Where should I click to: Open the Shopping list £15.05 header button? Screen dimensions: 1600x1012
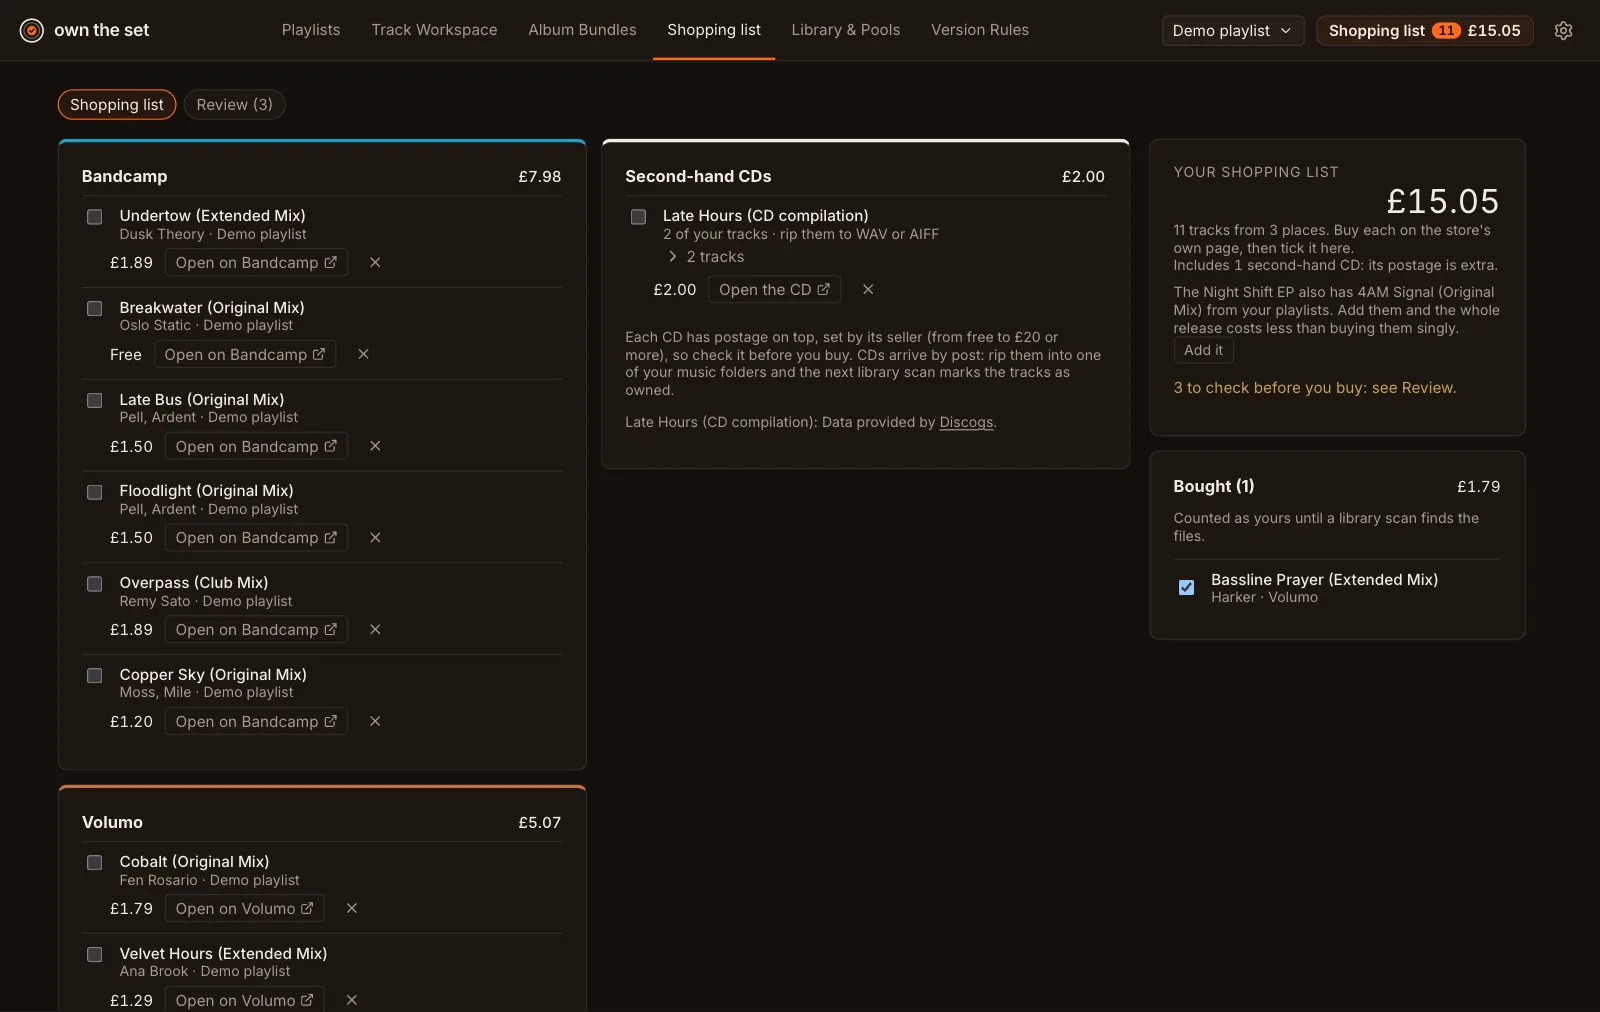coord(1425,31)
